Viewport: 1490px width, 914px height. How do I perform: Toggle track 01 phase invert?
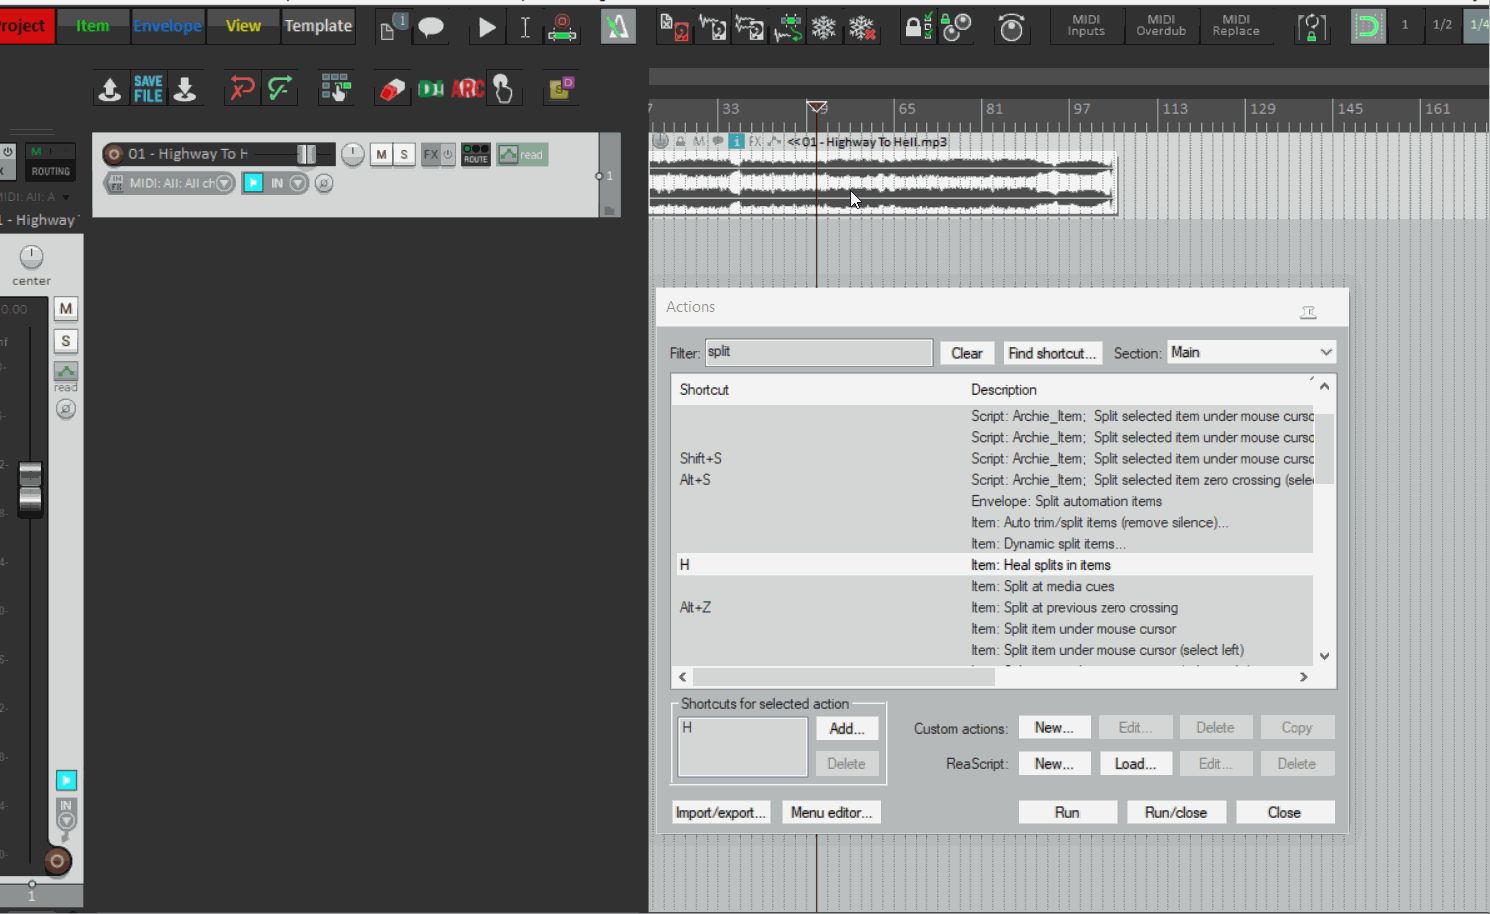coord(324,183)
